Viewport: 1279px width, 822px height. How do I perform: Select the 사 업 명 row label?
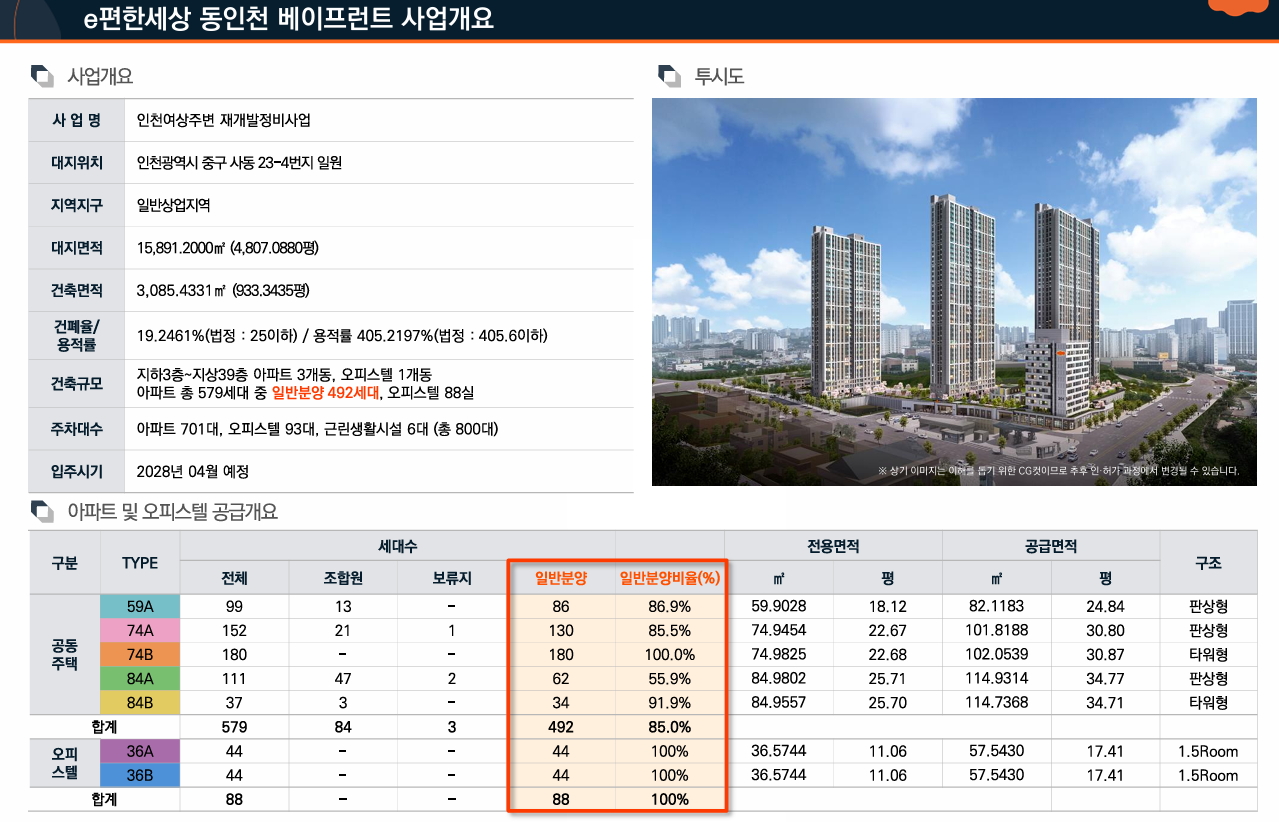pyautogui.click(x=77, y=120)
